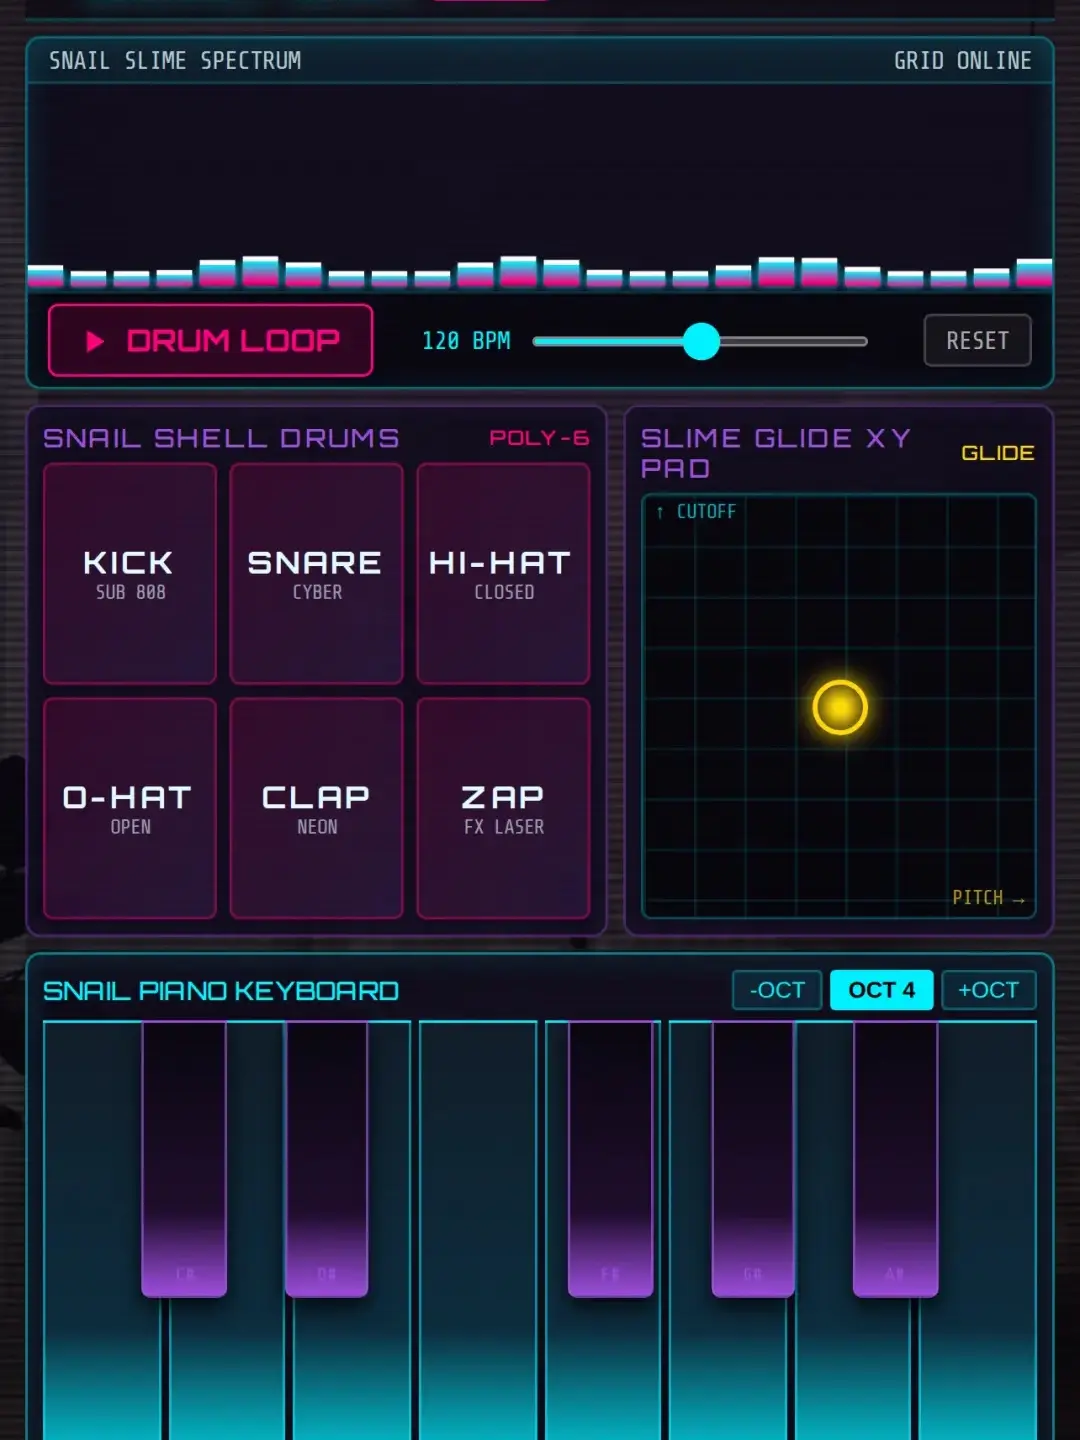Play the C# black piano key

point(184,1159)
